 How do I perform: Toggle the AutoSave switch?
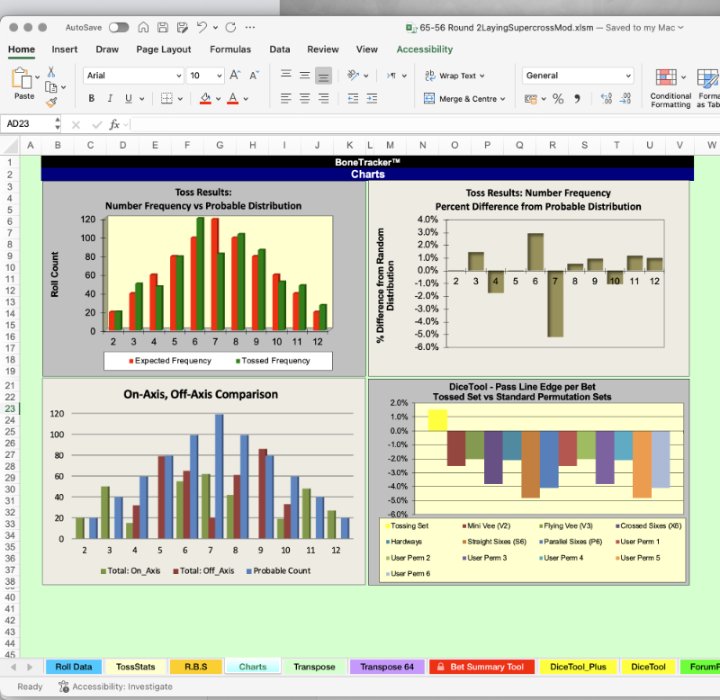point(118,28)
